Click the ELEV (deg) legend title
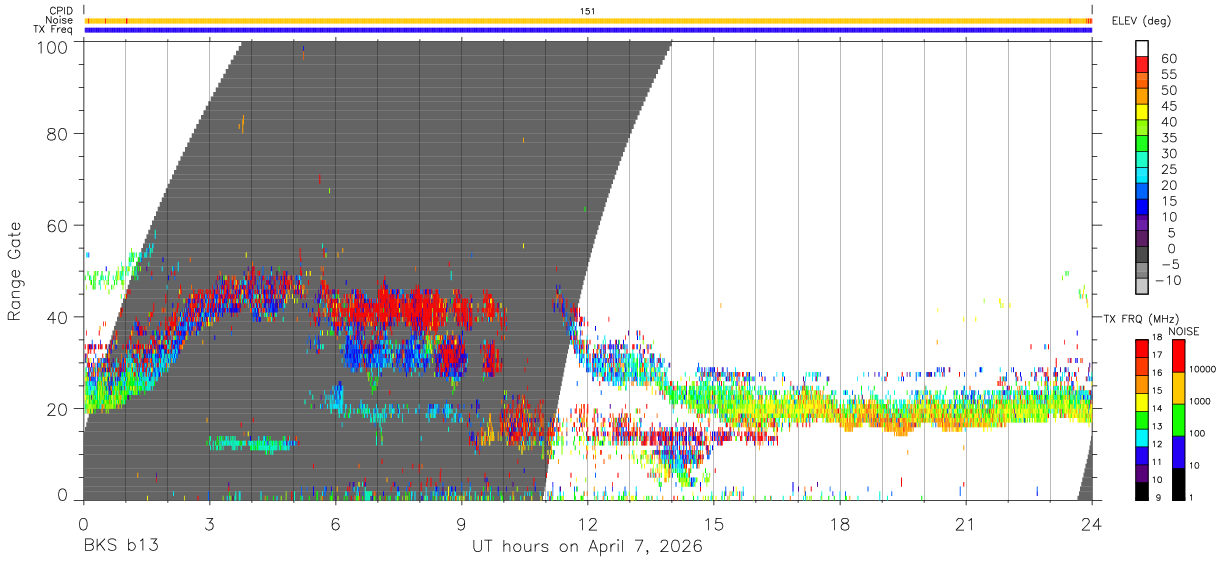Image resolution: width=1228 pixels, height=567 pixels. [x=1141, y=20]
